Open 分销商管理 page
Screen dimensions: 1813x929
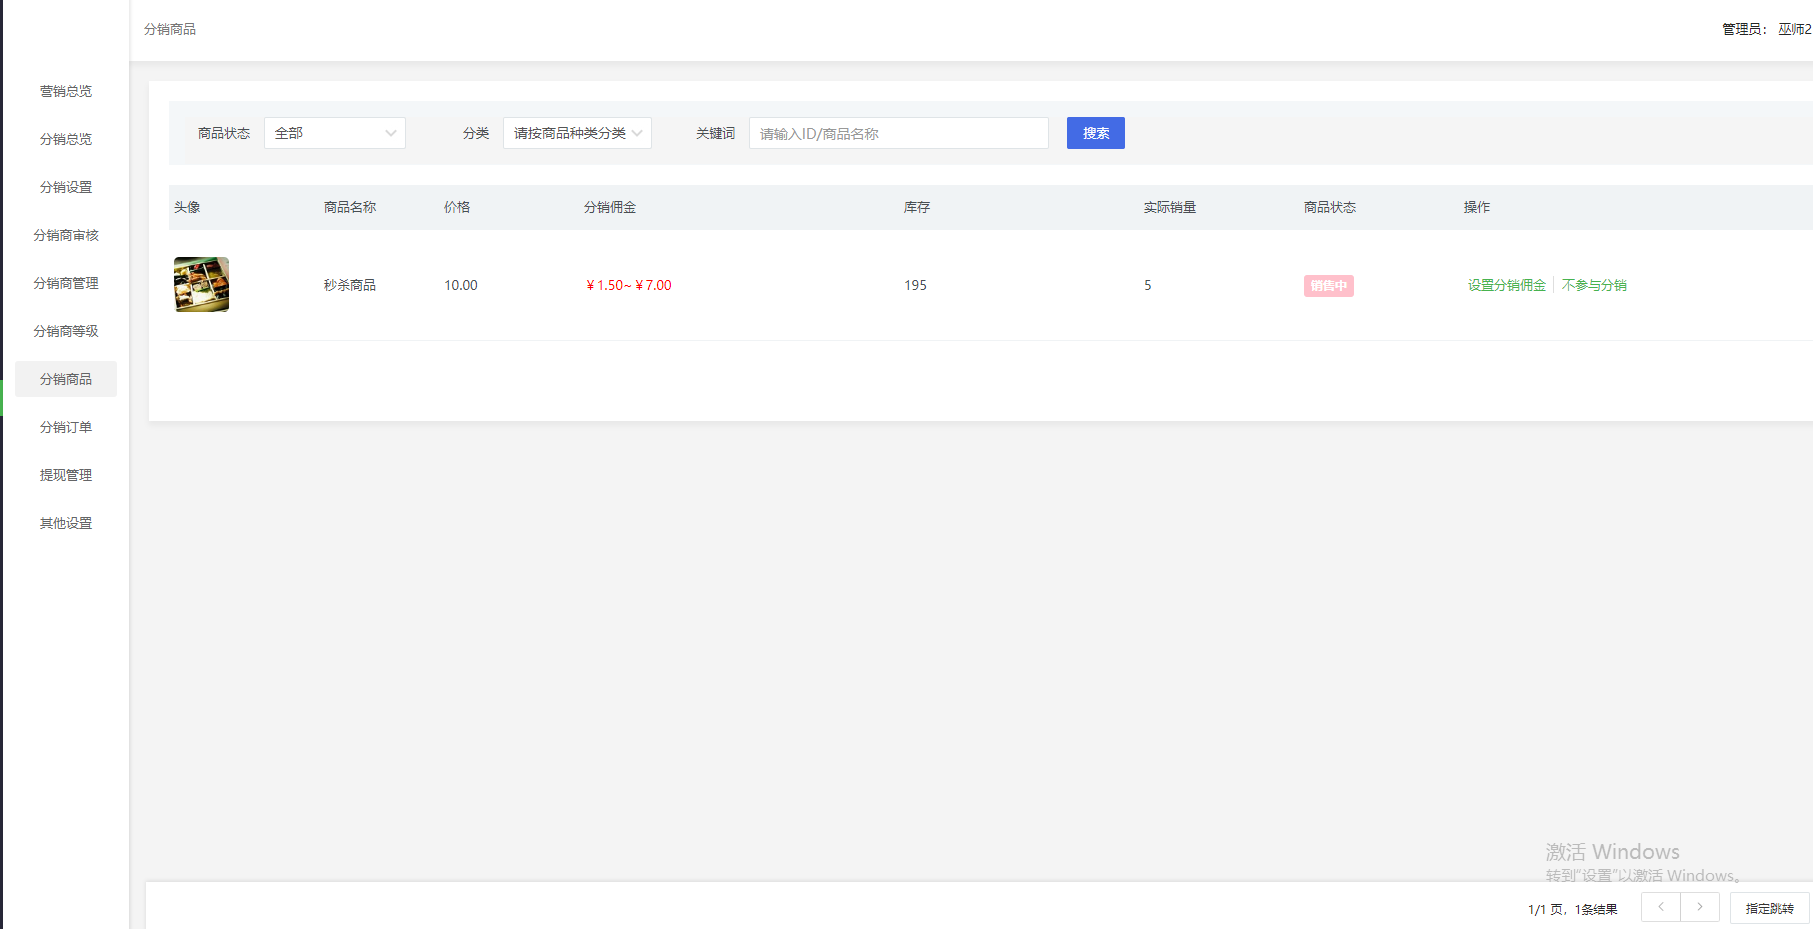66,283
